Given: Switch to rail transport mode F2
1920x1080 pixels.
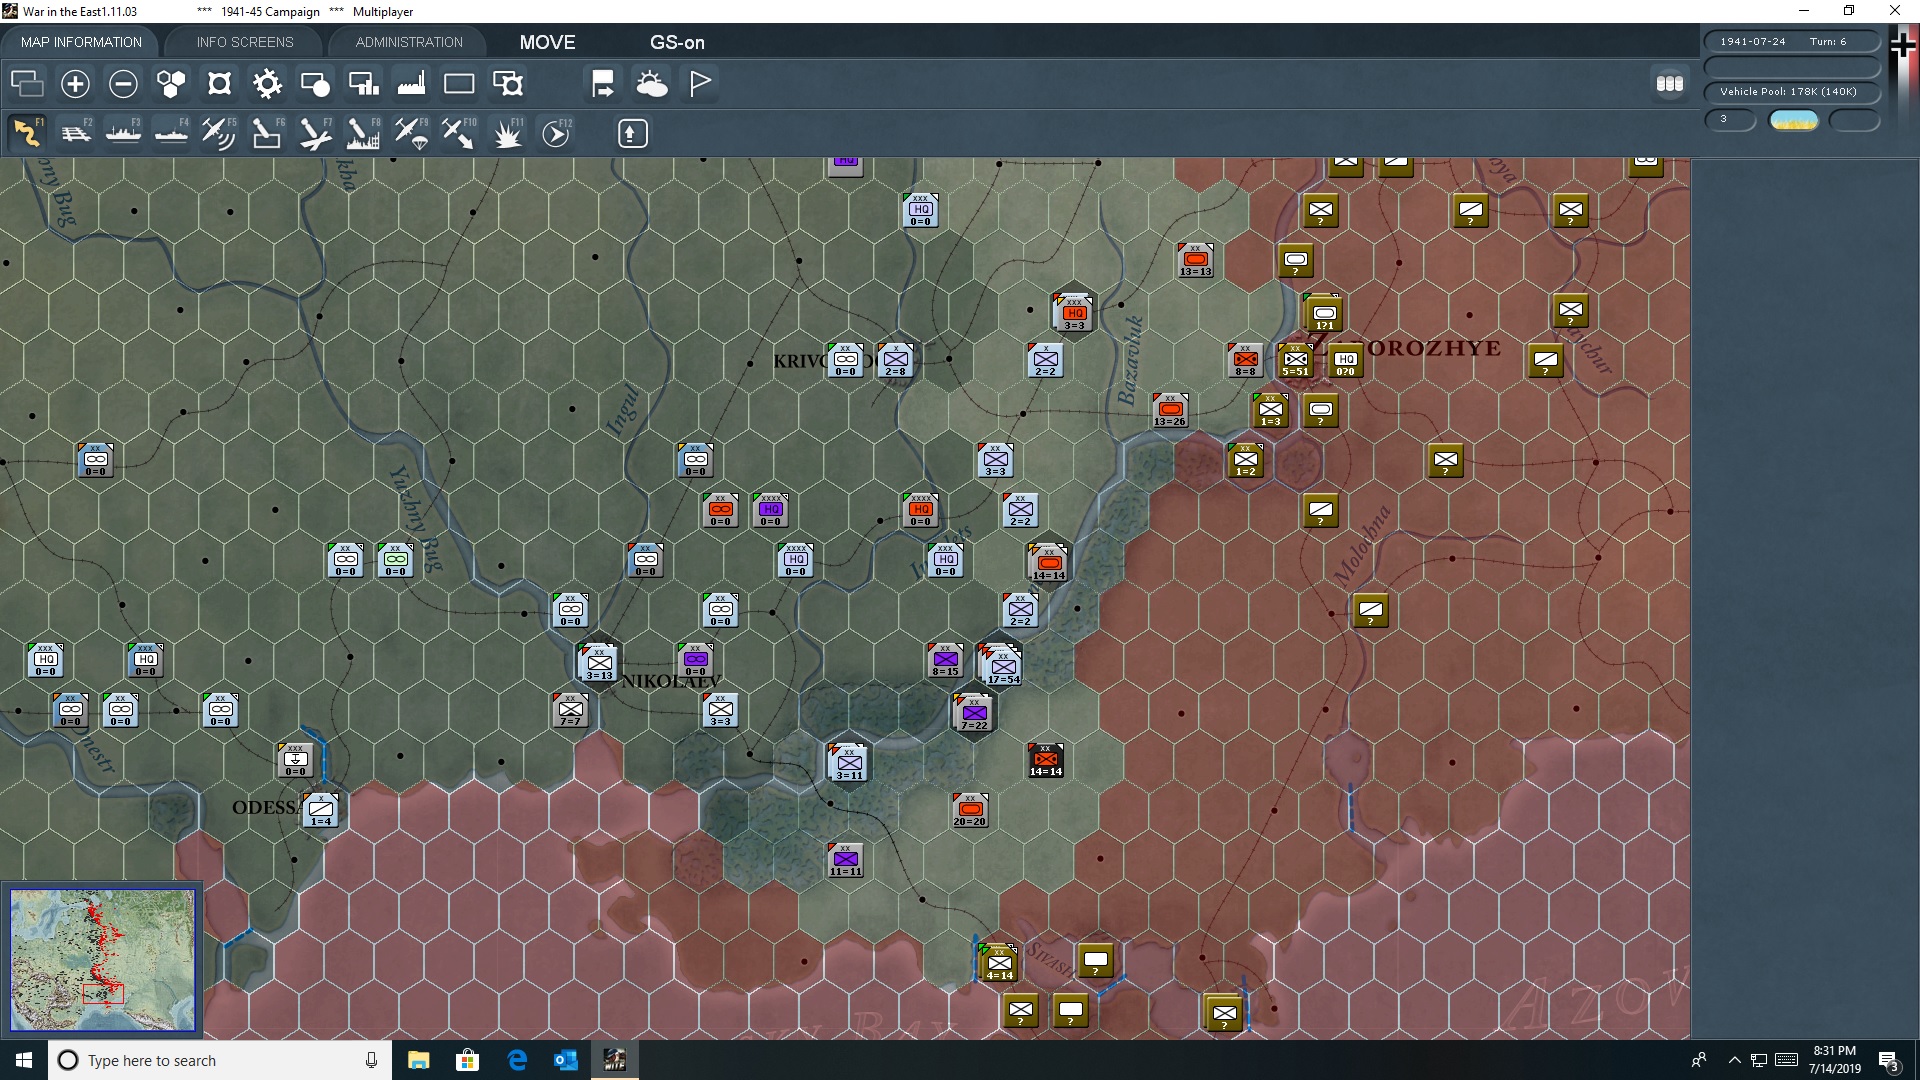Looking at the screenshot, I should click(76, 132).
